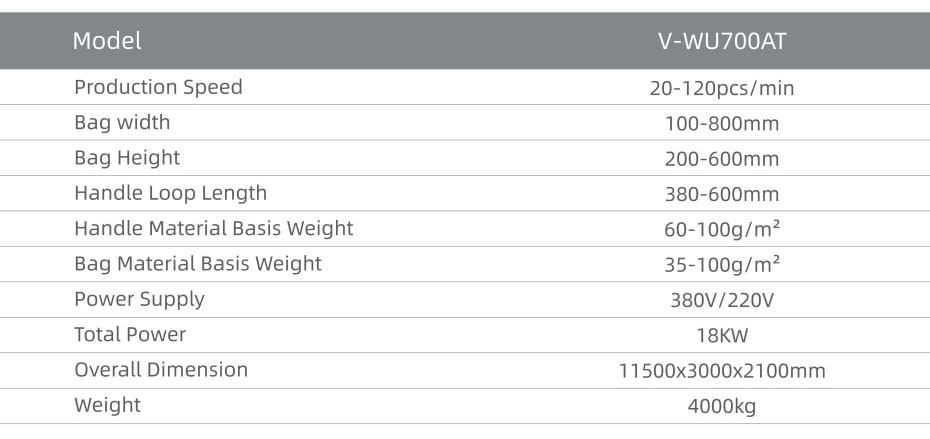The image size is (930, 439).
Task: Click the Bag width label
Action: tap(122, 122)
